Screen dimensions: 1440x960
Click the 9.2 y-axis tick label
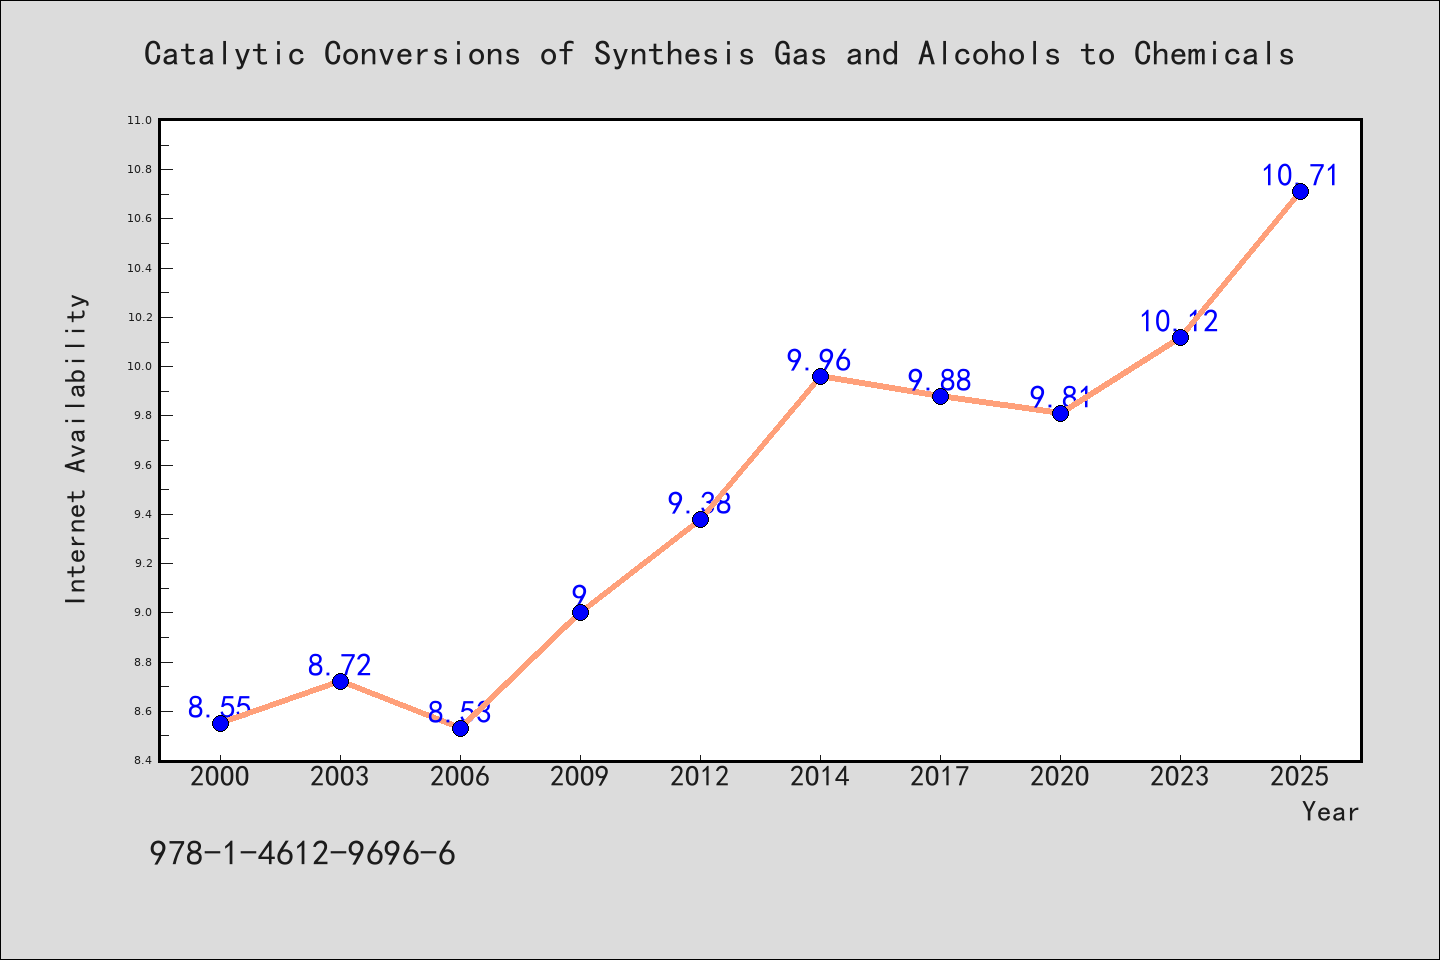tap(142, 563)
